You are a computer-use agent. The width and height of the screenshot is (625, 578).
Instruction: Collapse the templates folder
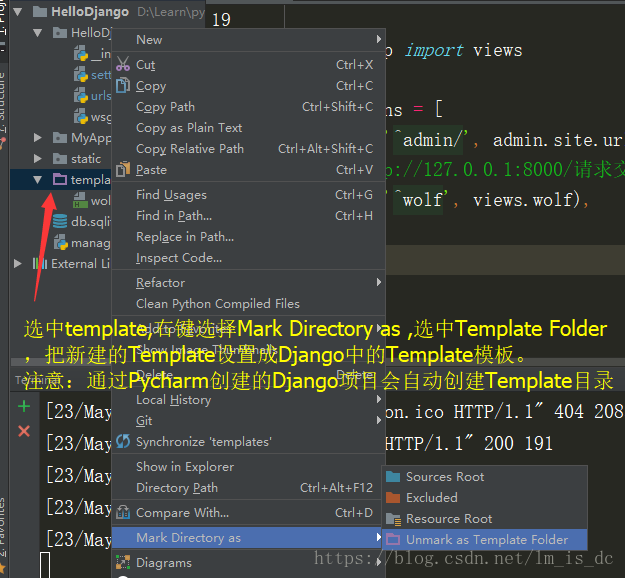[x=38, y=180]
